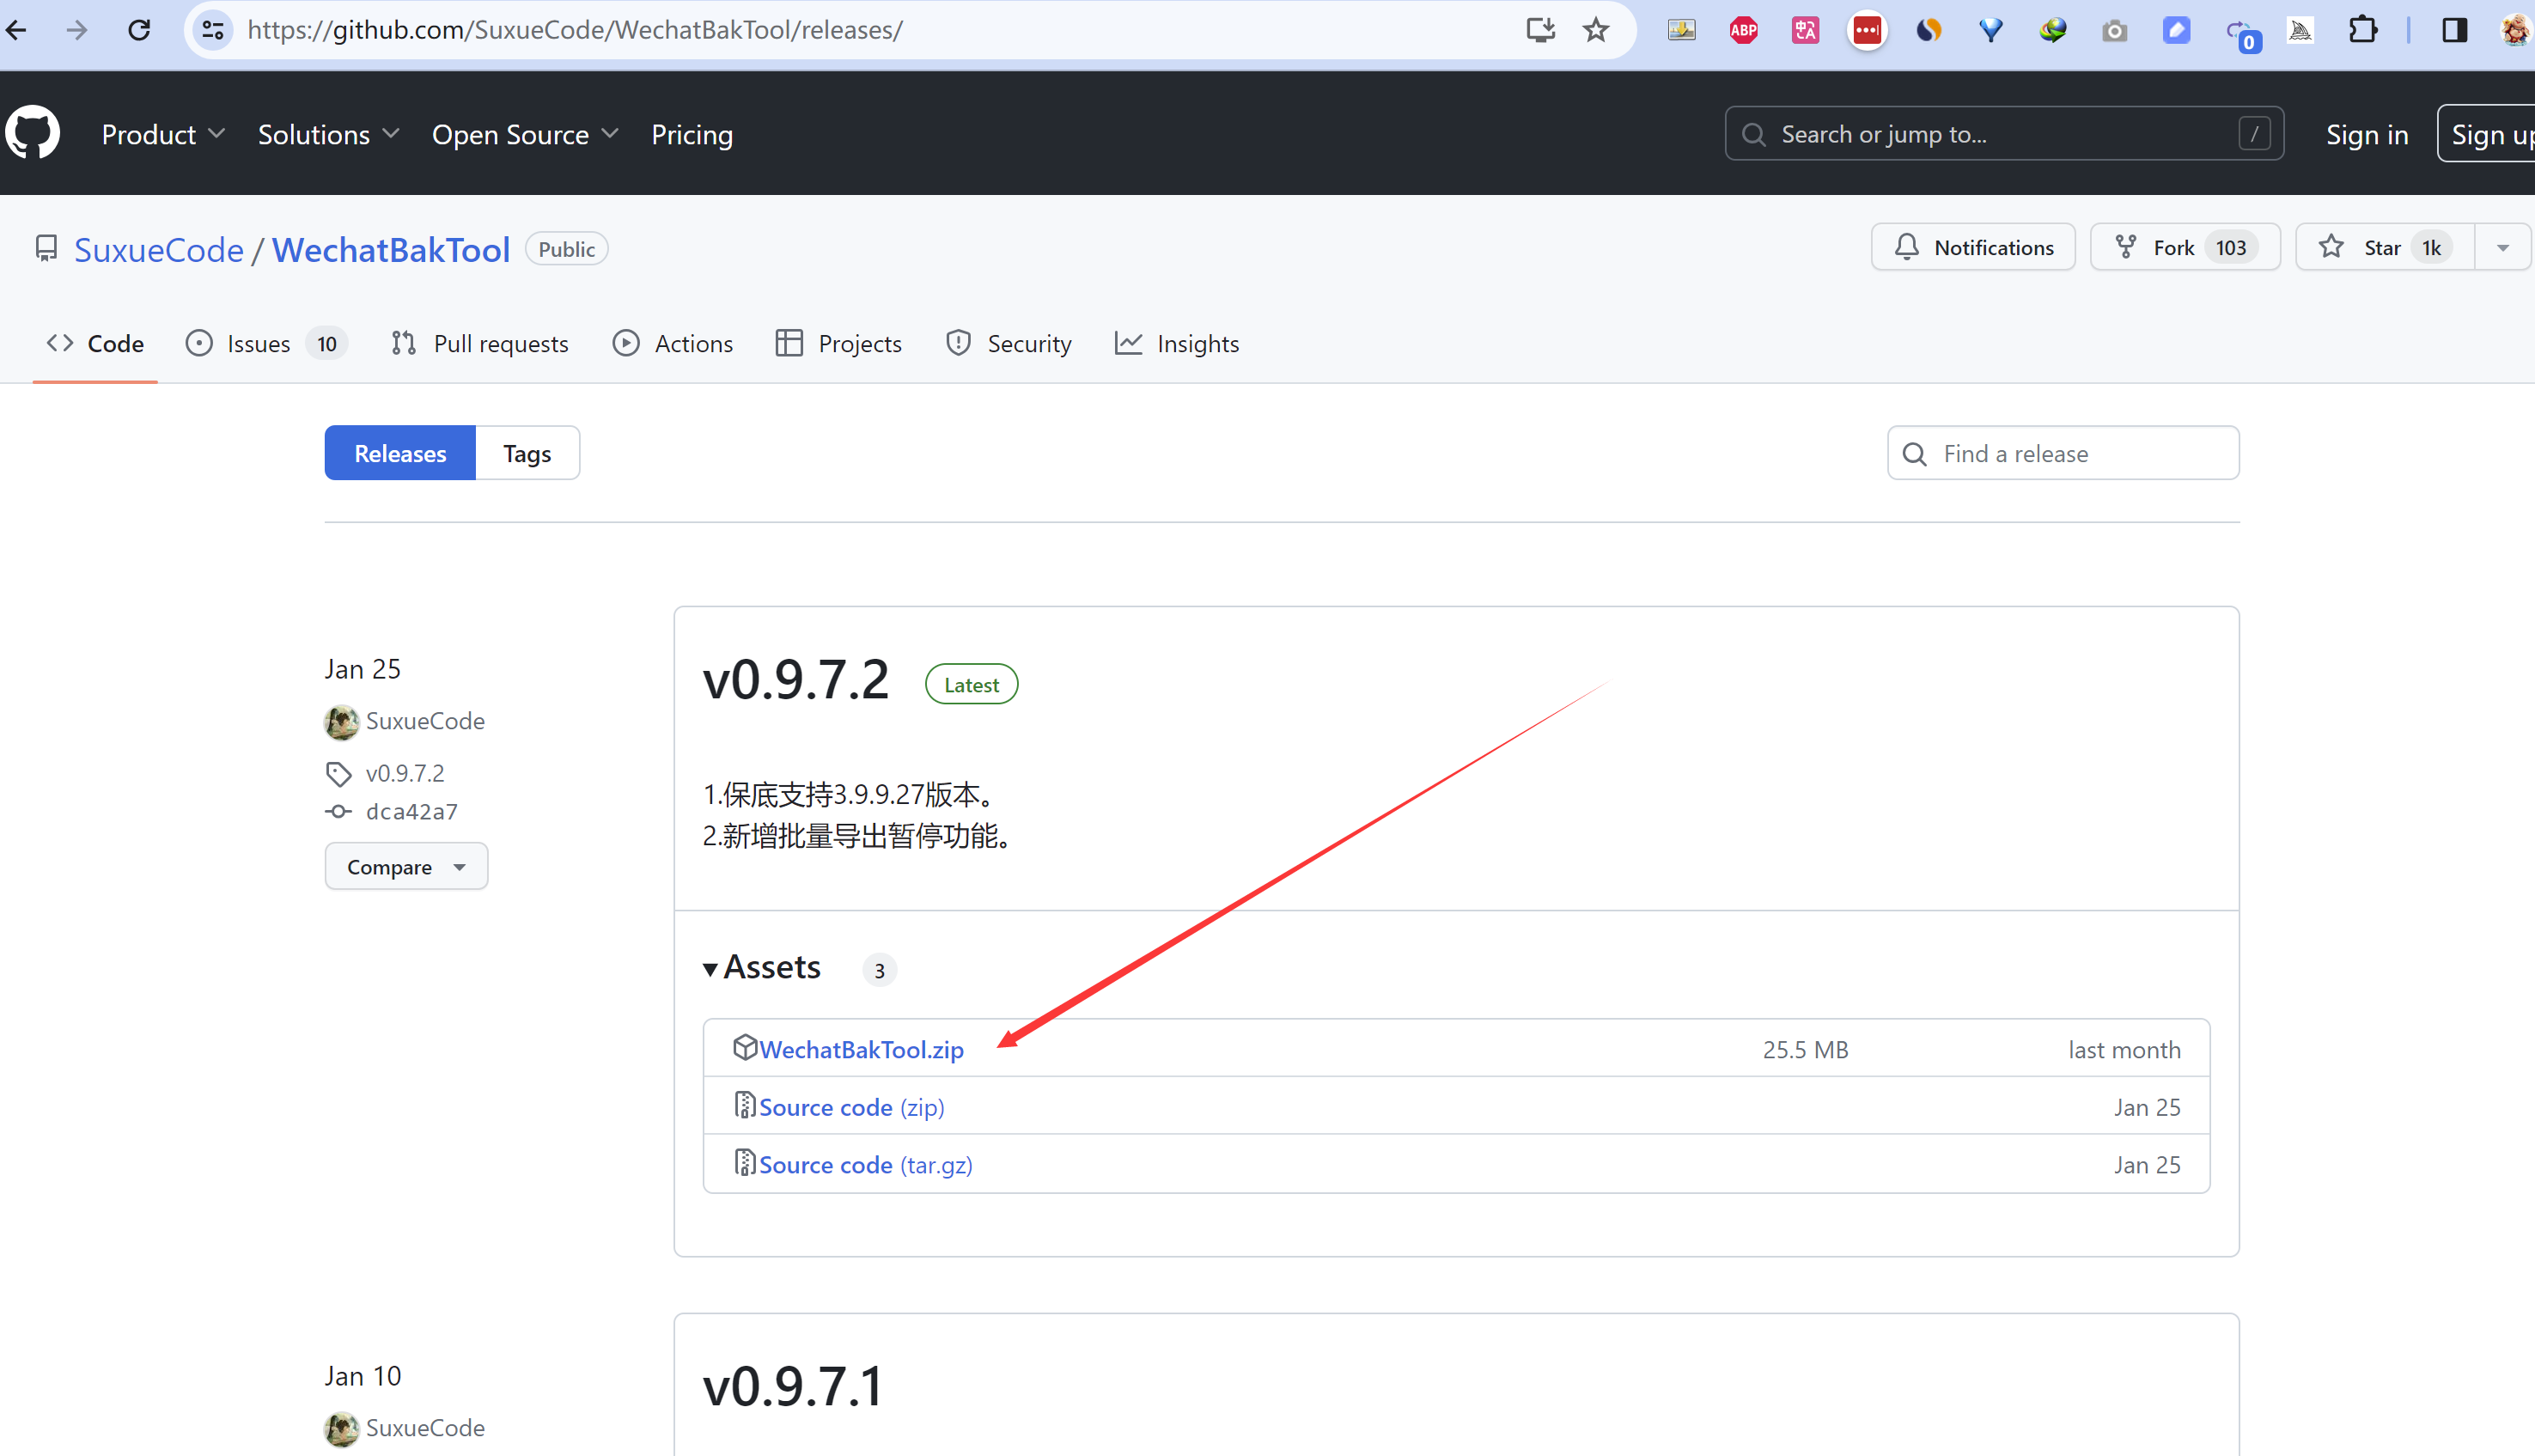This screenshot has height=1456, width=2535.
Task: Open the camera screenshot extension
Action: pos(2114,30)
